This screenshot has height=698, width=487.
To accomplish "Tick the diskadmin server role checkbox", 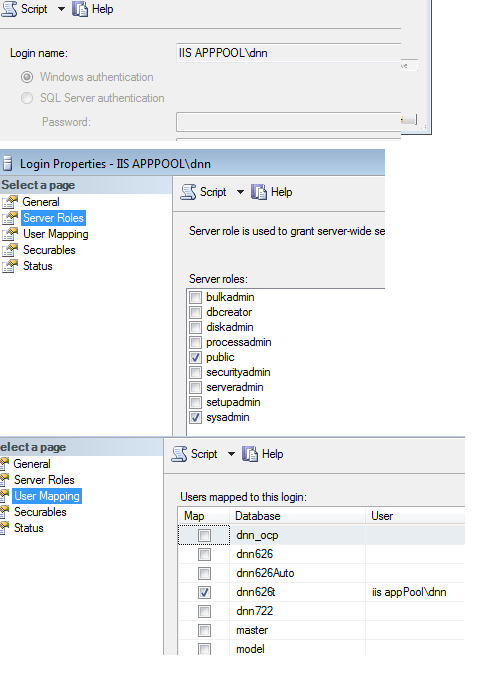I will (x=195, y=327).
